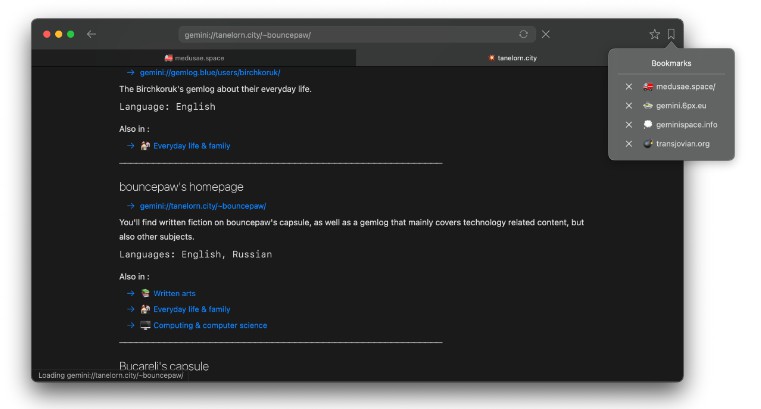
Task: Open the Written arts category link
Action: (174, 293)
